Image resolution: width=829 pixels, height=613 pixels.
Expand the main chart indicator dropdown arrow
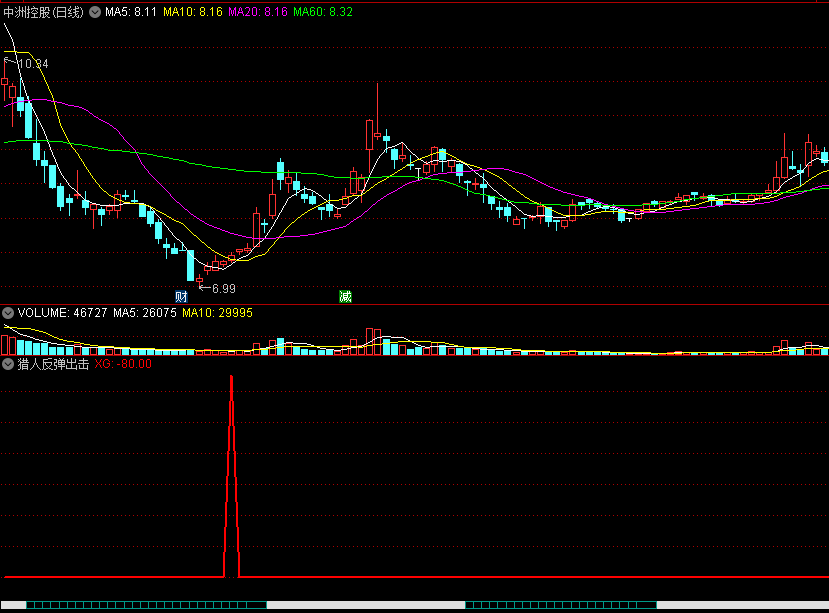tap(95, 12)
